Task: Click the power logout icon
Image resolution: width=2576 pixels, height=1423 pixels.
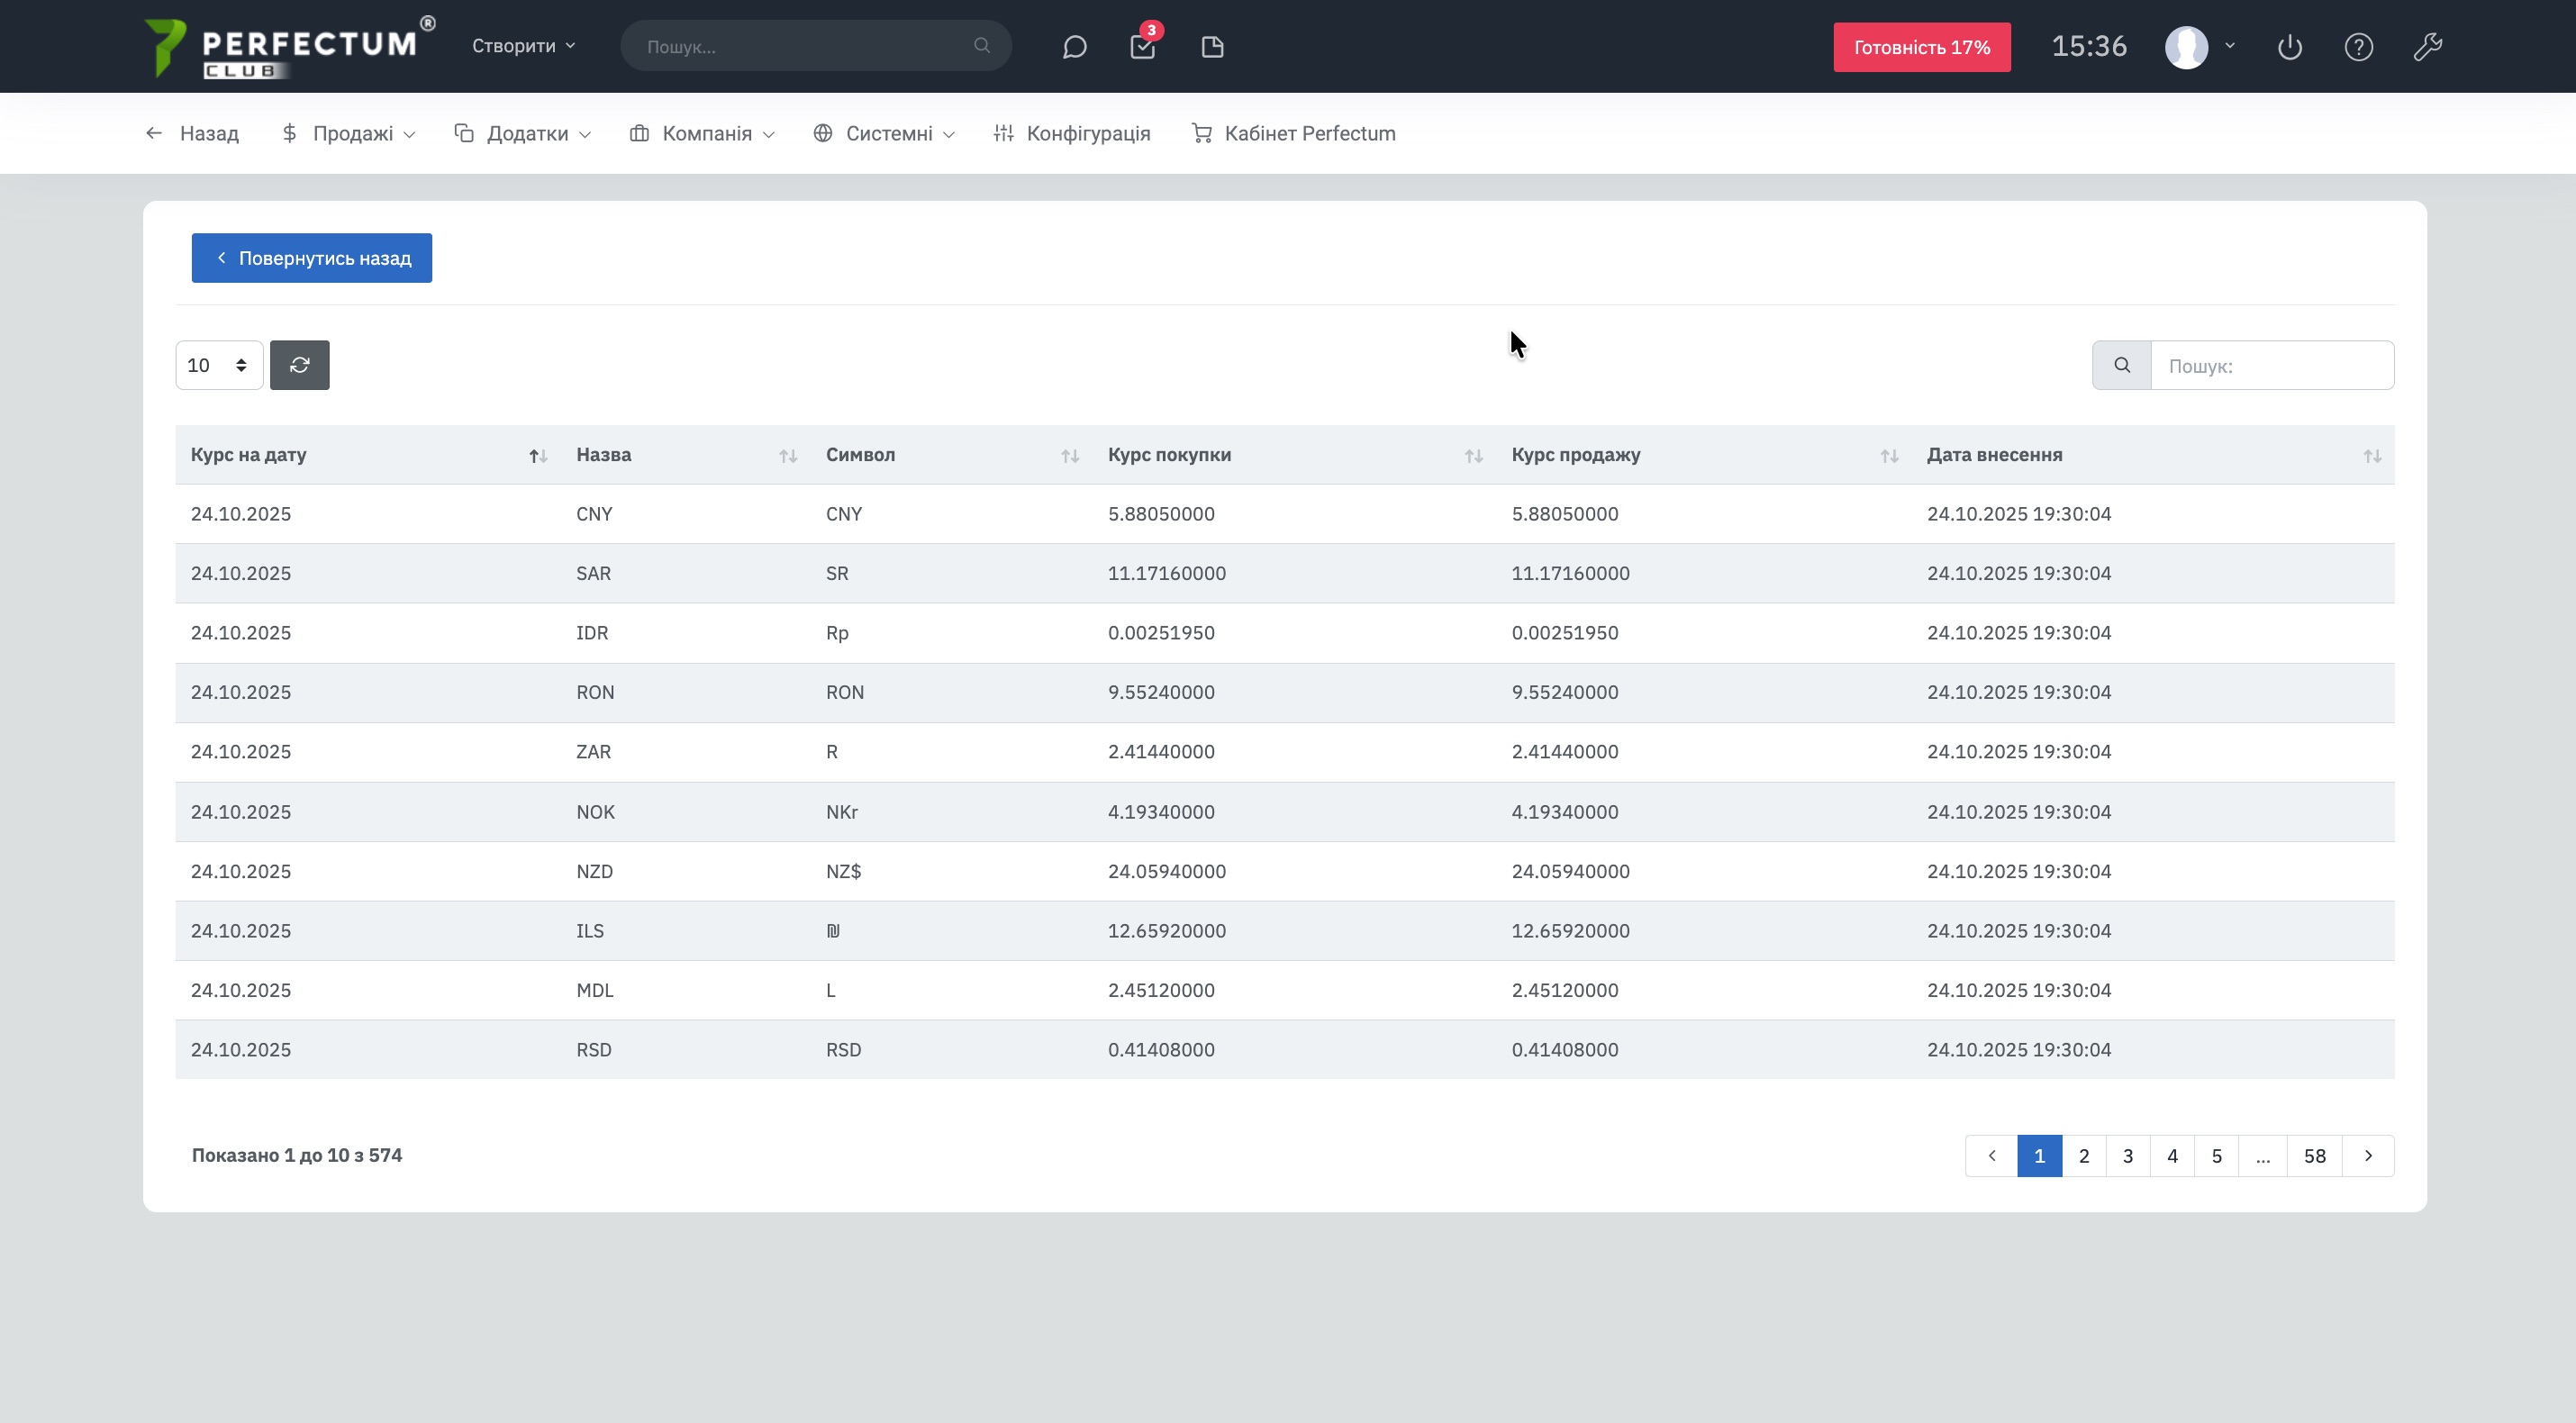Action: (x=2290, y=47)
